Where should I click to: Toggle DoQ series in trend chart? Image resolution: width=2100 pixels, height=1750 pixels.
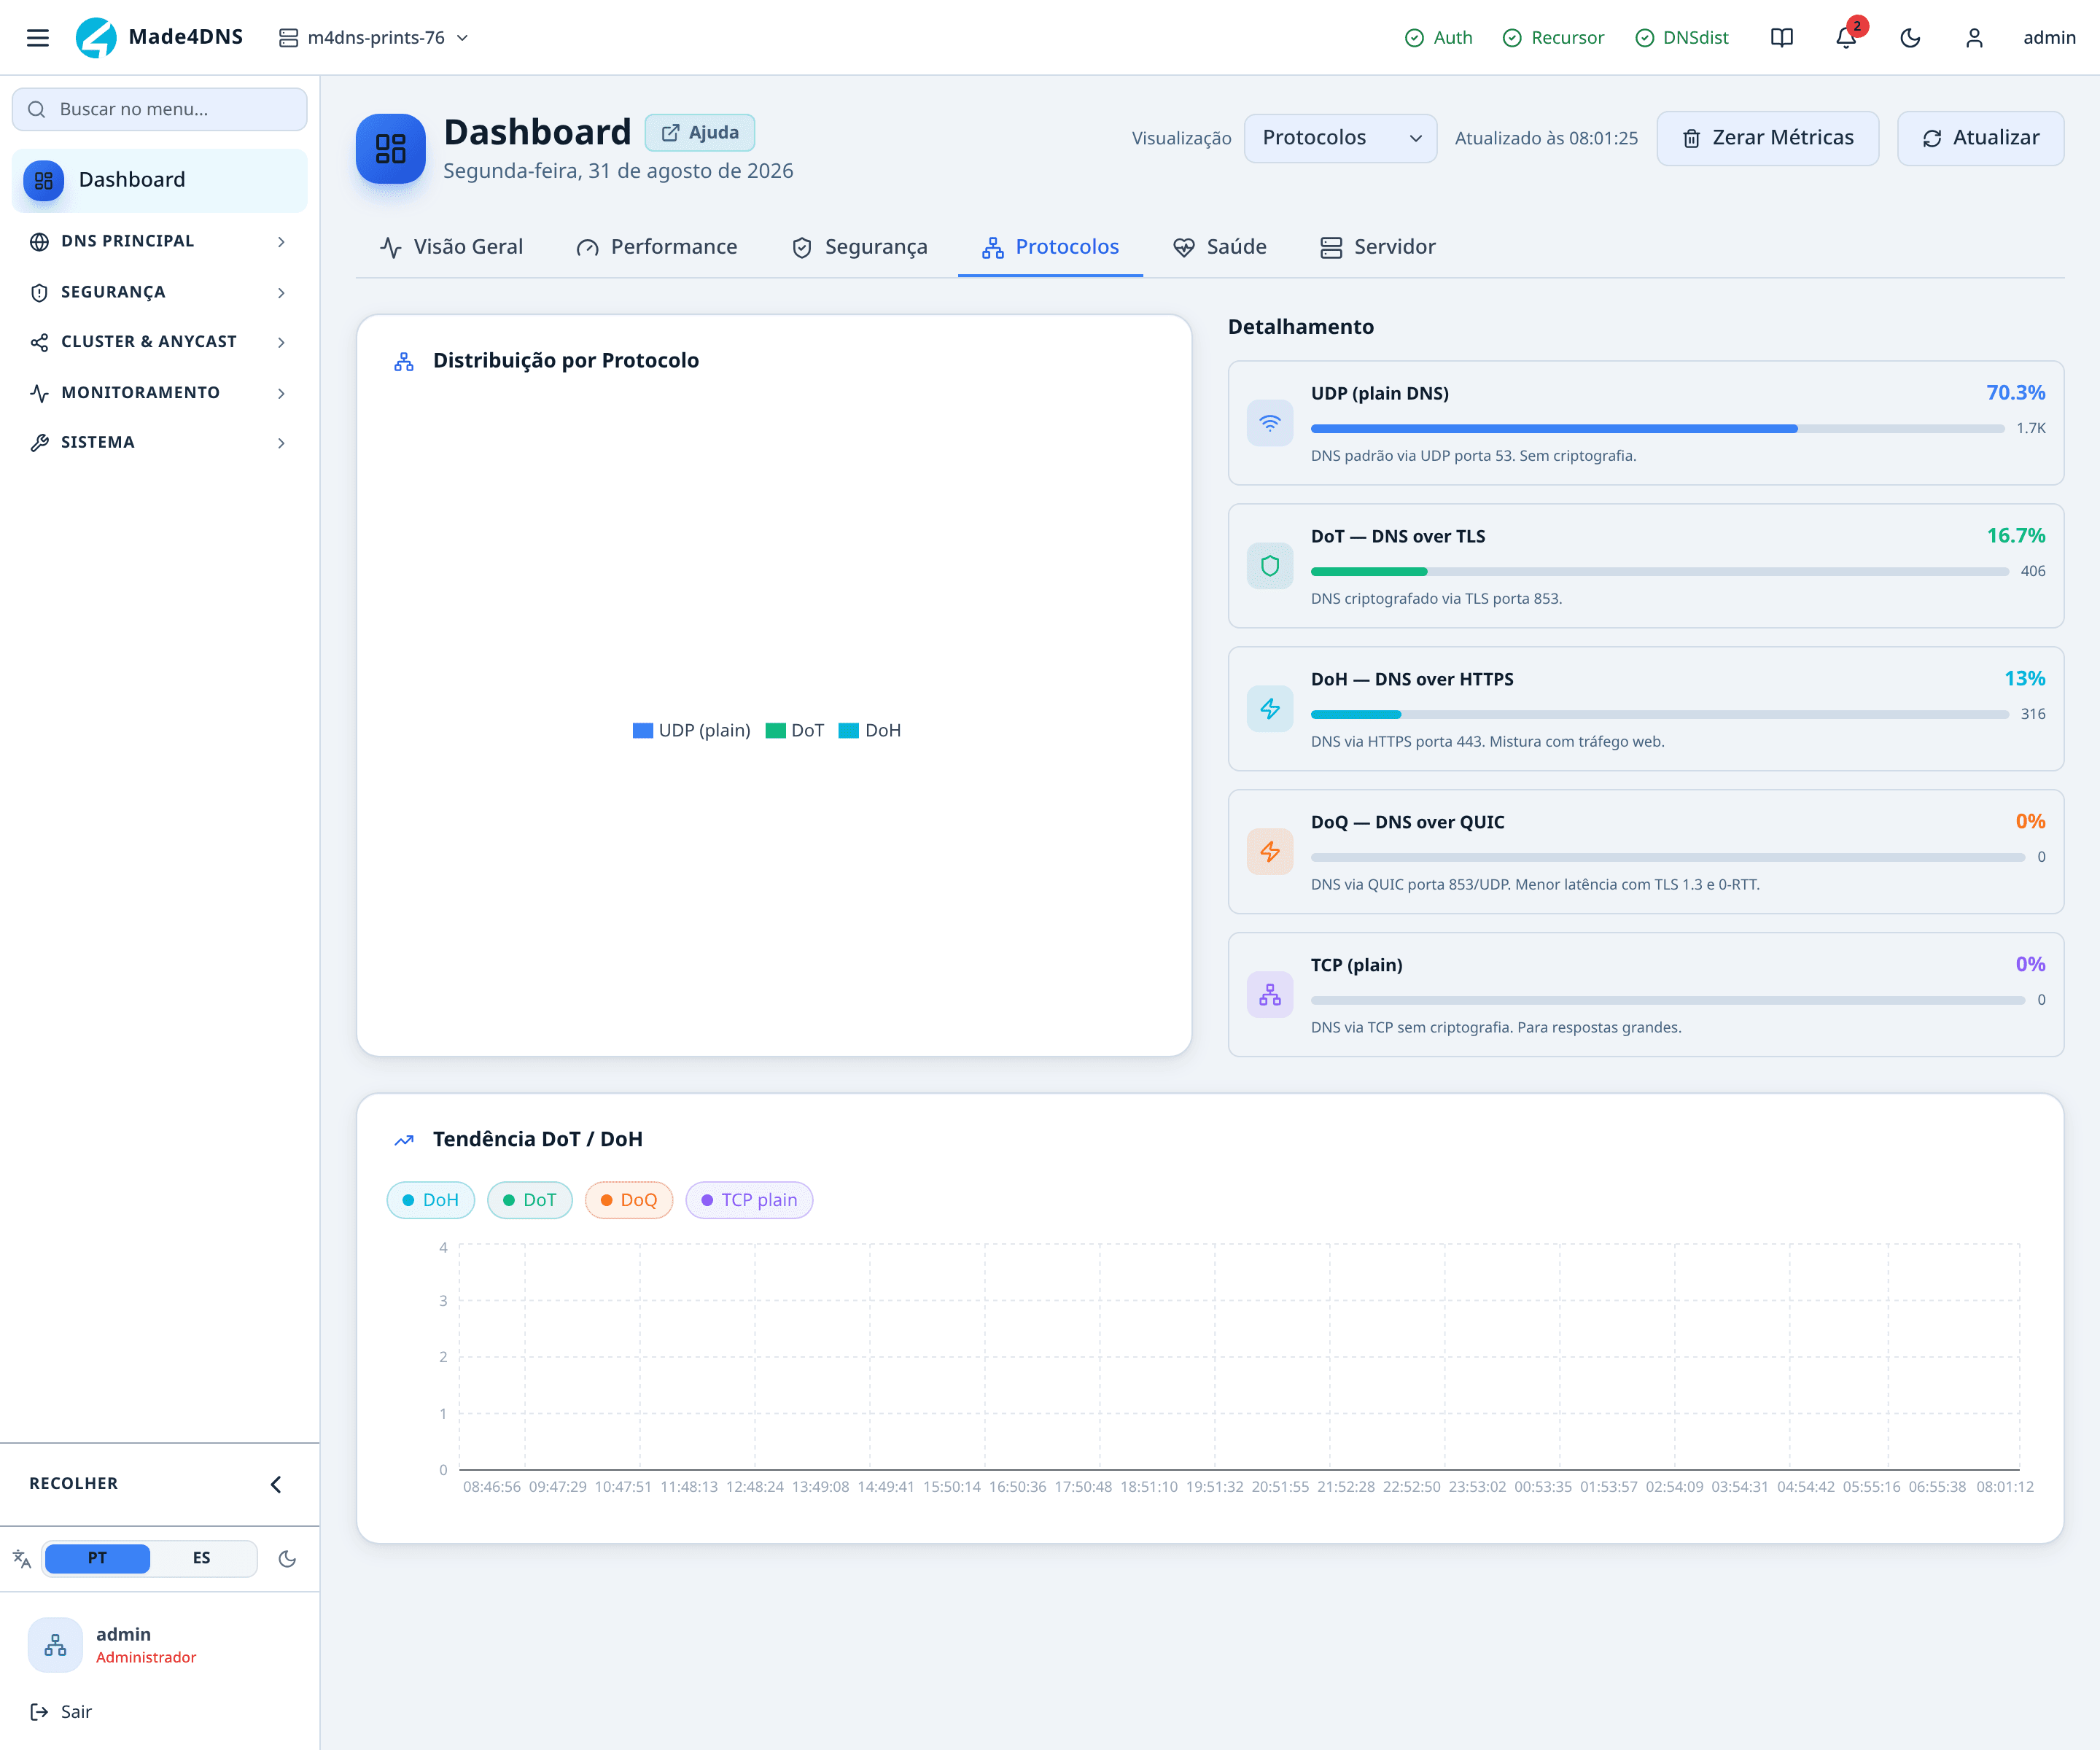(x=629, y=1200)
